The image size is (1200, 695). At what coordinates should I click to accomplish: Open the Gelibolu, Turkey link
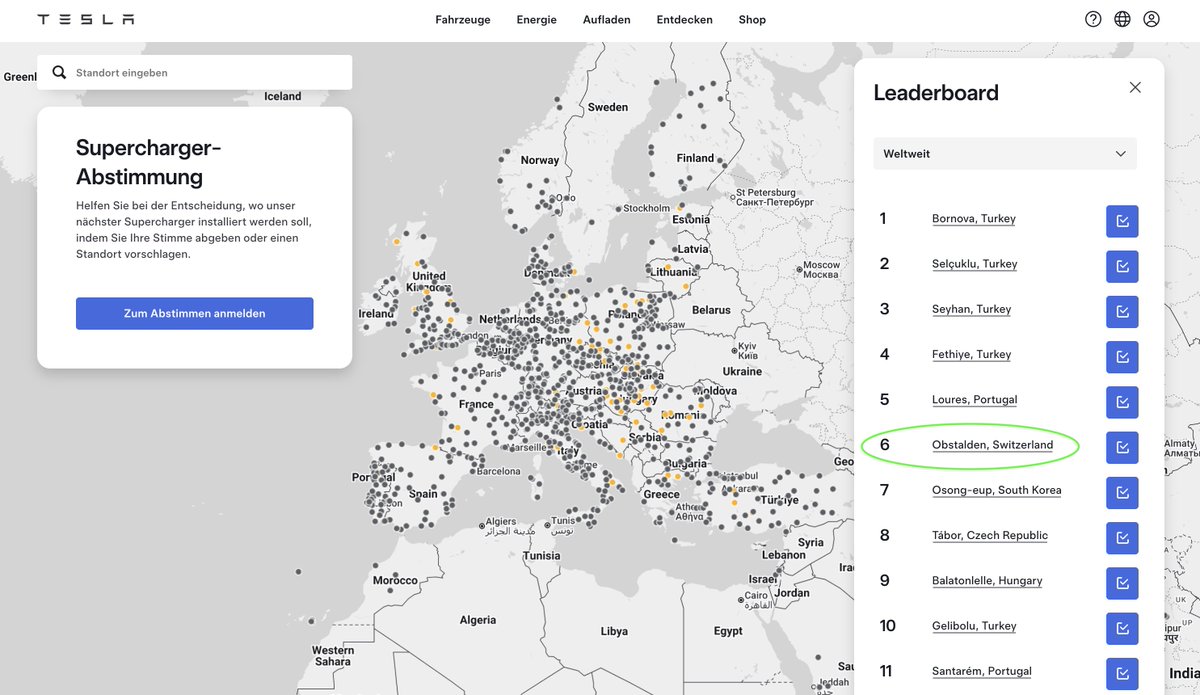tap(974, 626)
